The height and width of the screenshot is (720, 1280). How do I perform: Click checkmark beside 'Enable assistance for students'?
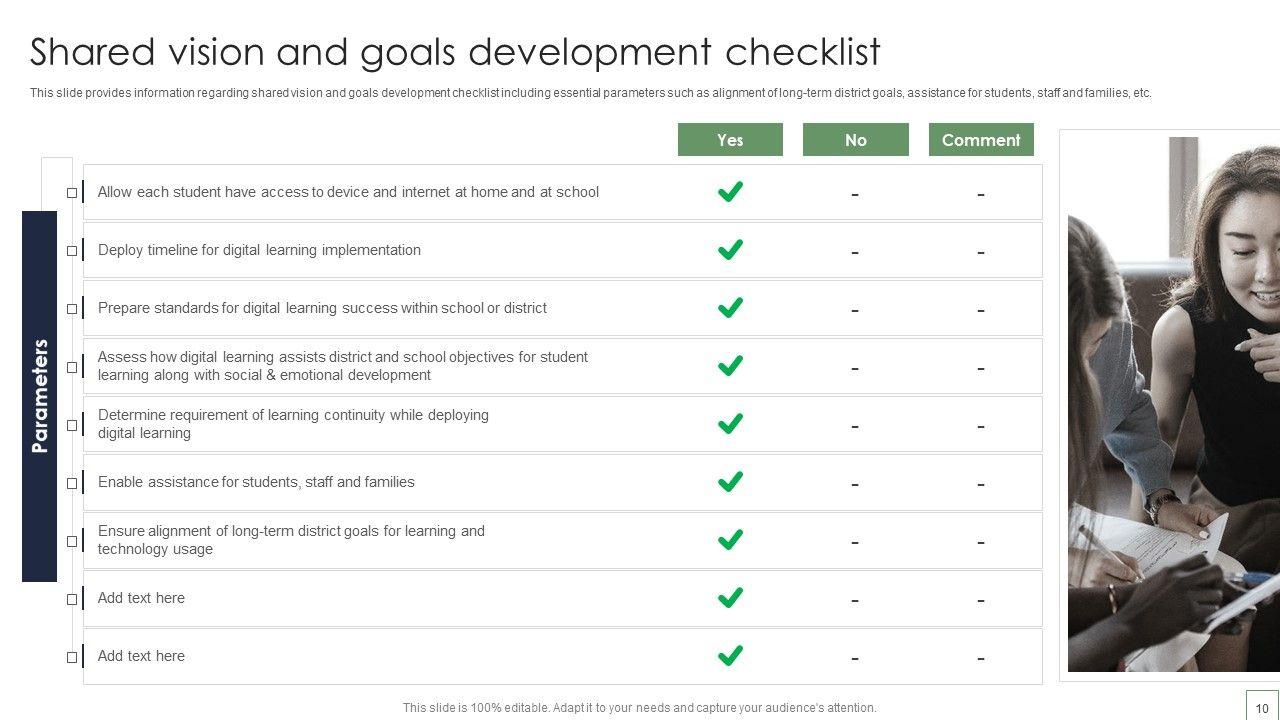[730, 481]
